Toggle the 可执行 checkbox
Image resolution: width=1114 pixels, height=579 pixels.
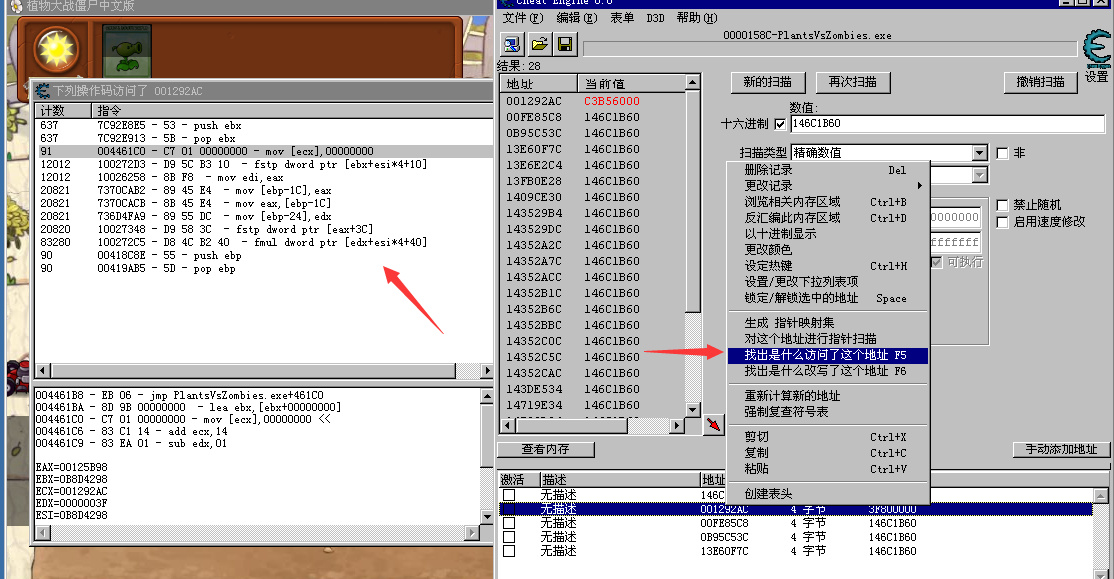pyautogui.click(x=937, y=262)
